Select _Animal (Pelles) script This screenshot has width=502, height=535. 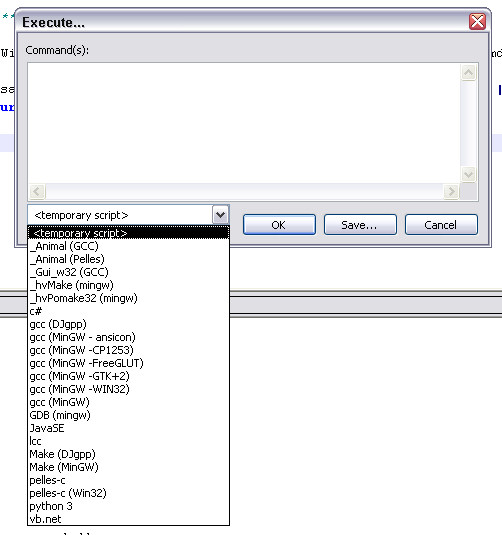pos(128,259)
